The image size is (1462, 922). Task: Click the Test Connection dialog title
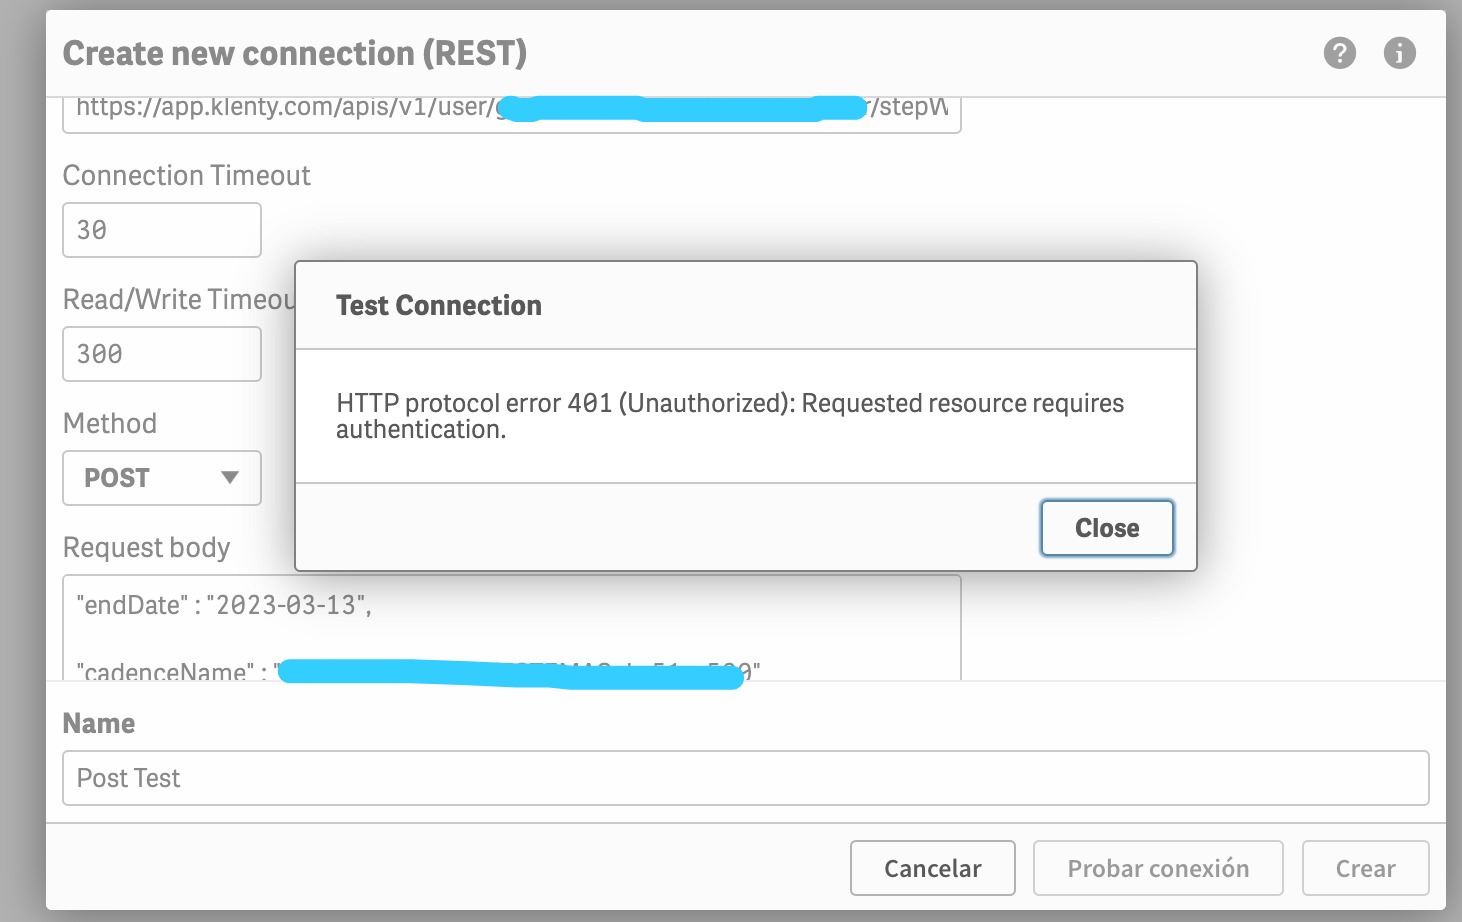pos(439,306)
